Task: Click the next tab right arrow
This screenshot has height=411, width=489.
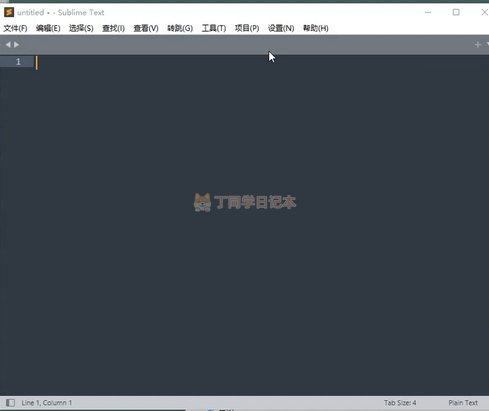Action: (16, 44)
